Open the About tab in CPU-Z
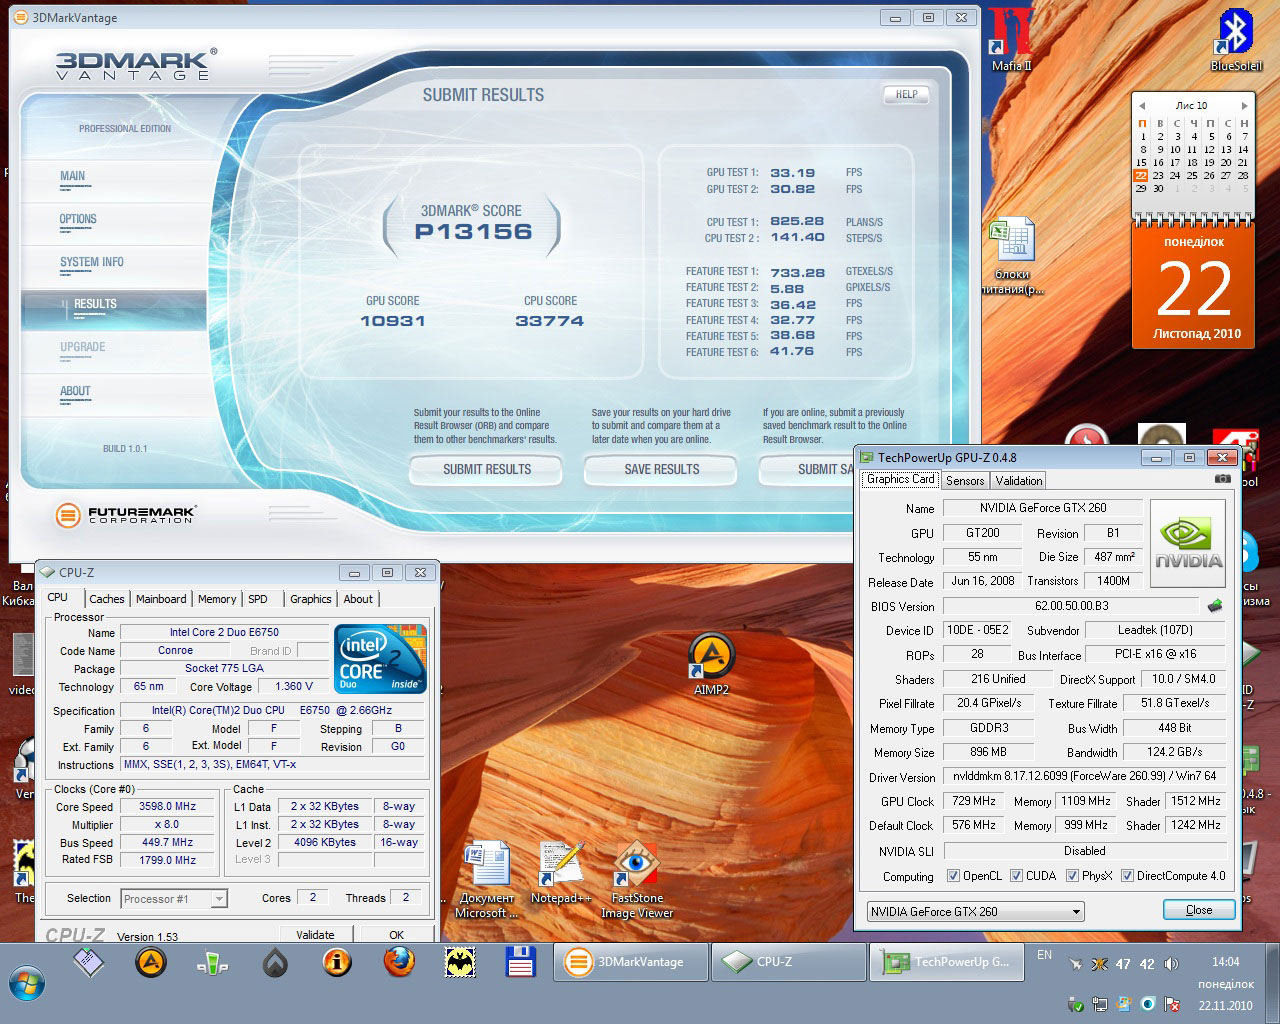Viewport: 1280px width, 1024px height. tap(358, 599)
